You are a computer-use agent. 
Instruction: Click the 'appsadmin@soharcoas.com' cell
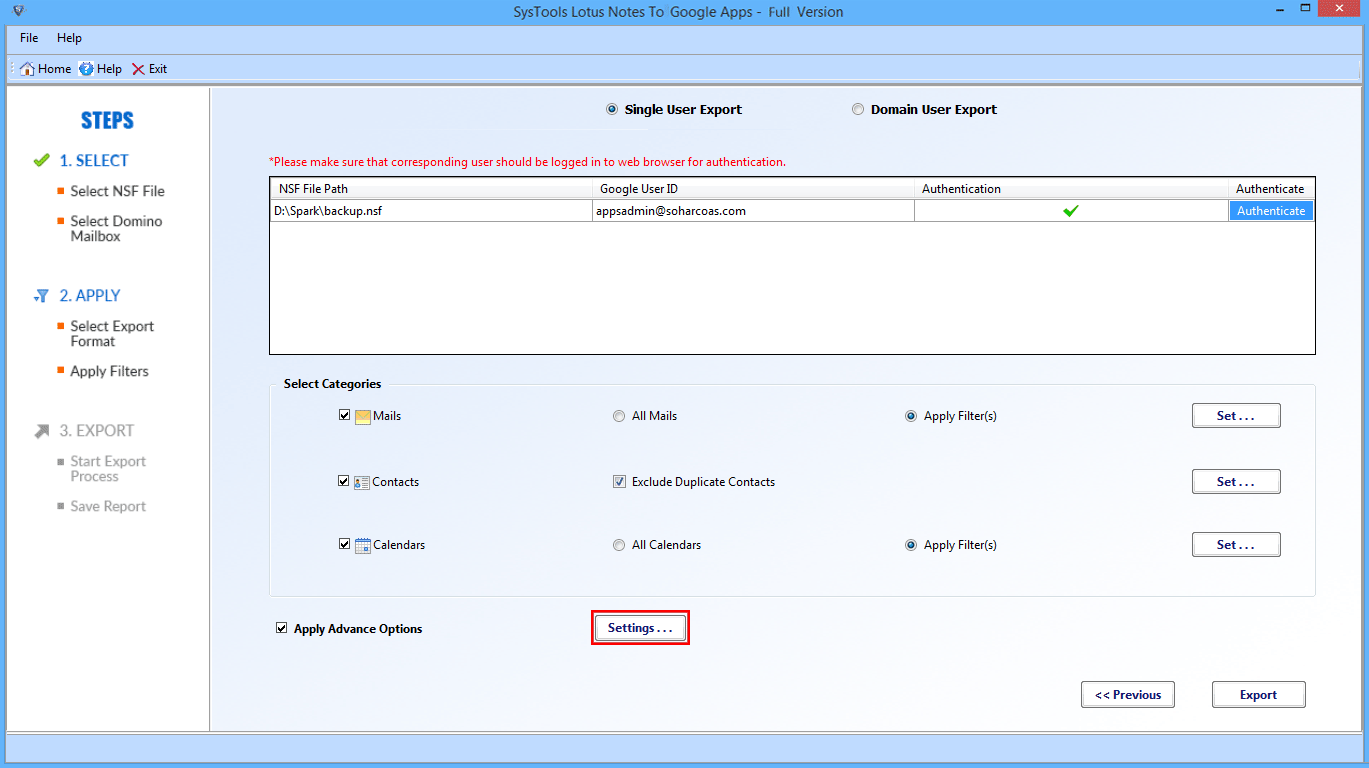[x=753, y=211]
